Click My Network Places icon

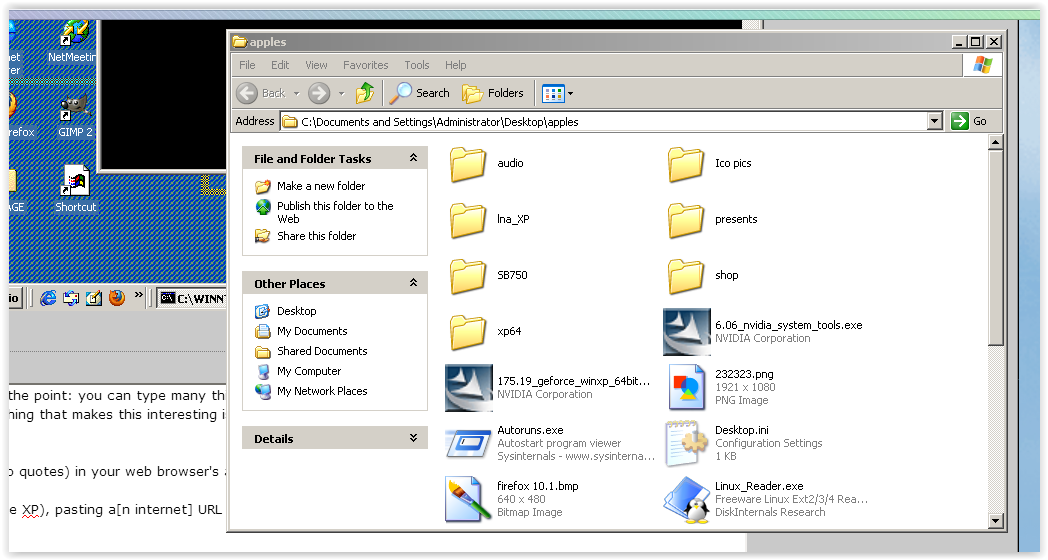click(x=263, y=392)
